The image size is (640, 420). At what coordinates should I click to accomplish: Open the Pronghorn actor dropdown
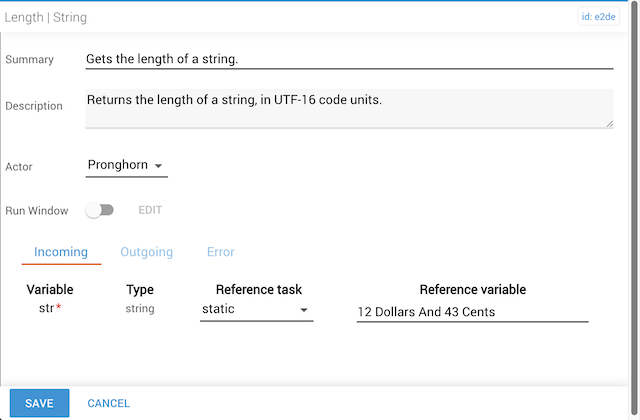tap(126, 165)
